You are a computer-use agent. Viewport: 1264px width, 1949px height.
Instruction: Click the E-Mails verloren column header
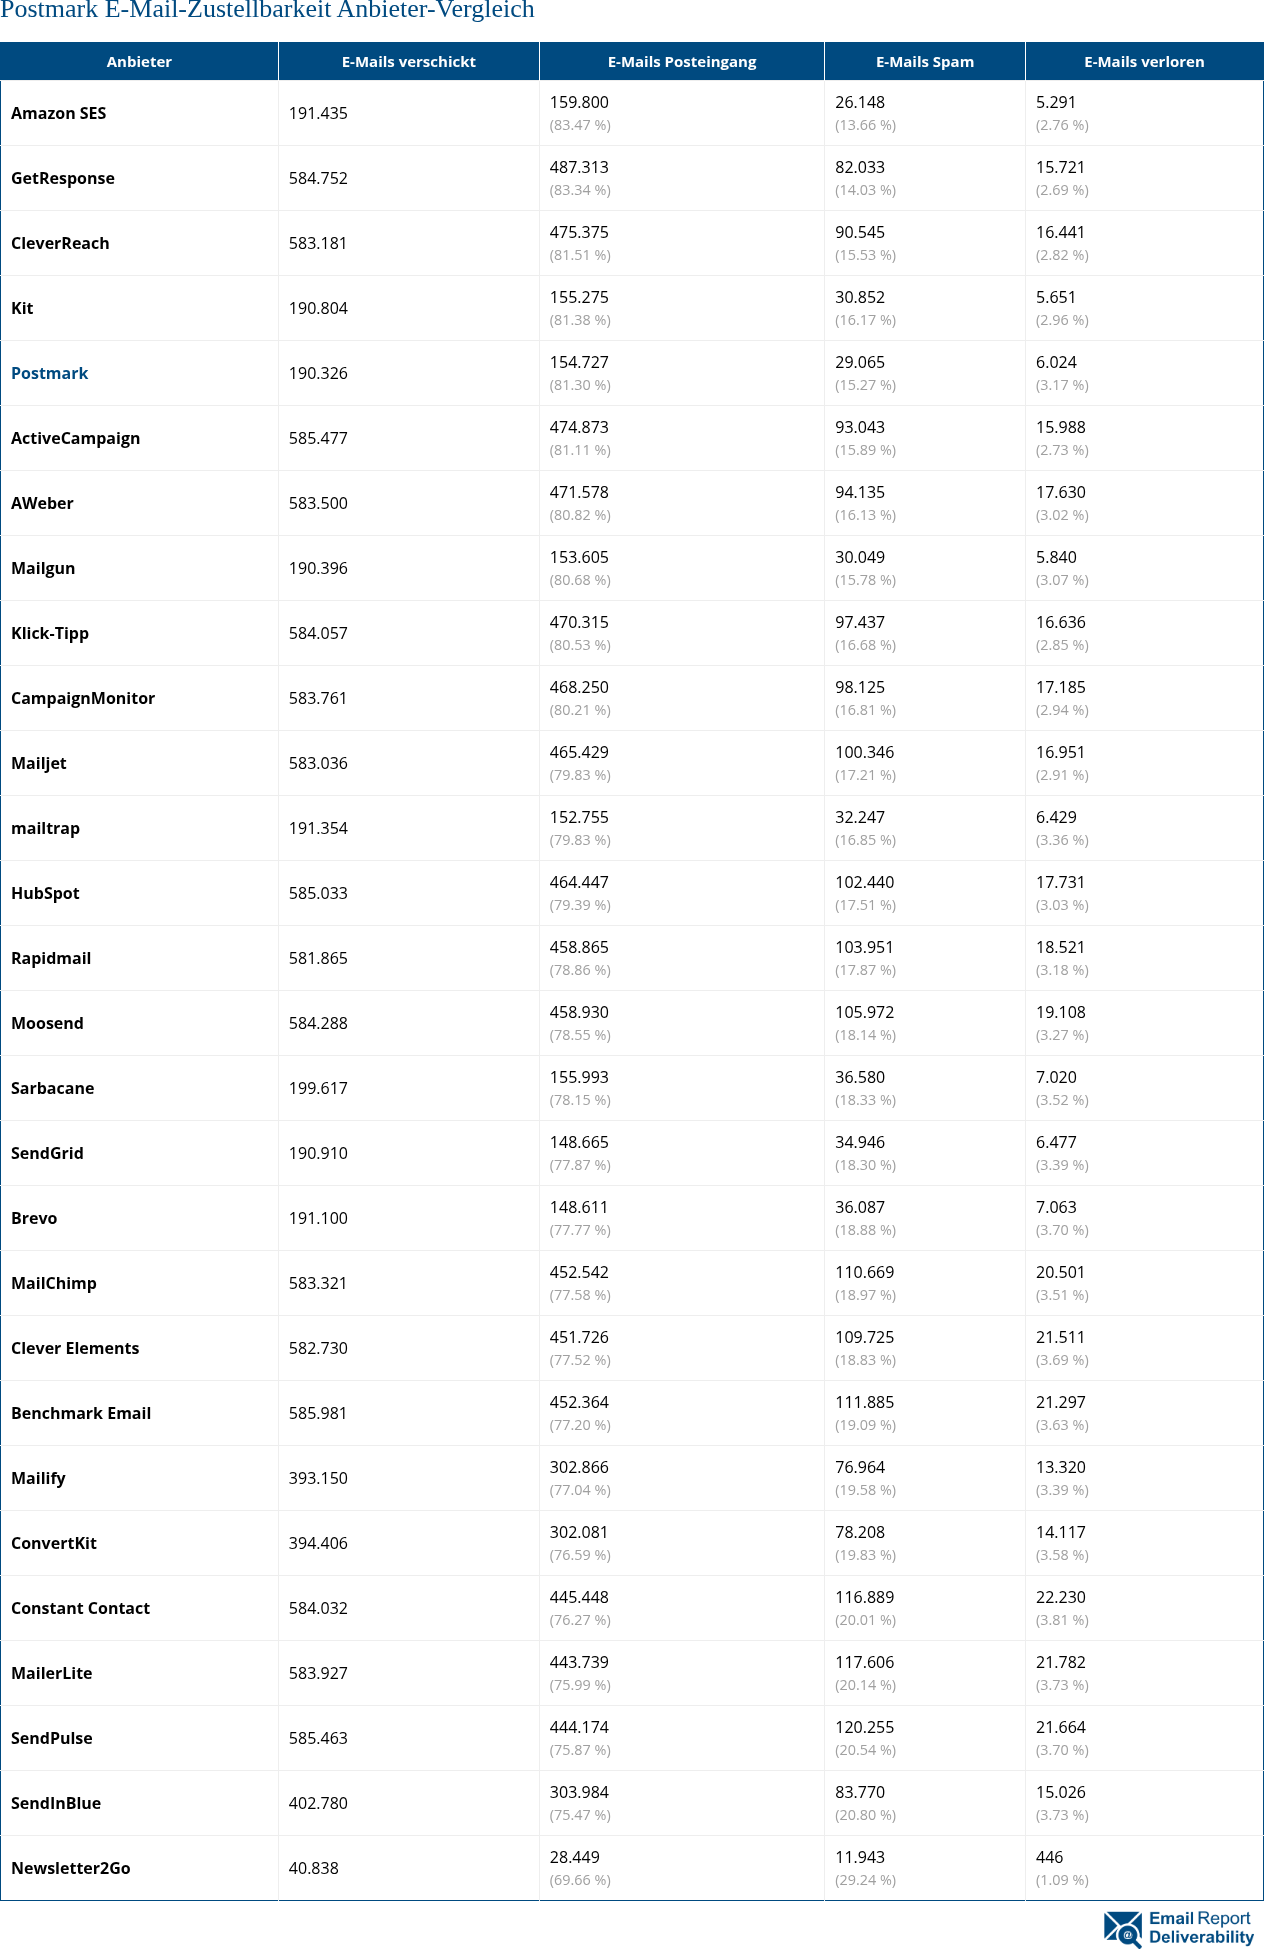1144,62
